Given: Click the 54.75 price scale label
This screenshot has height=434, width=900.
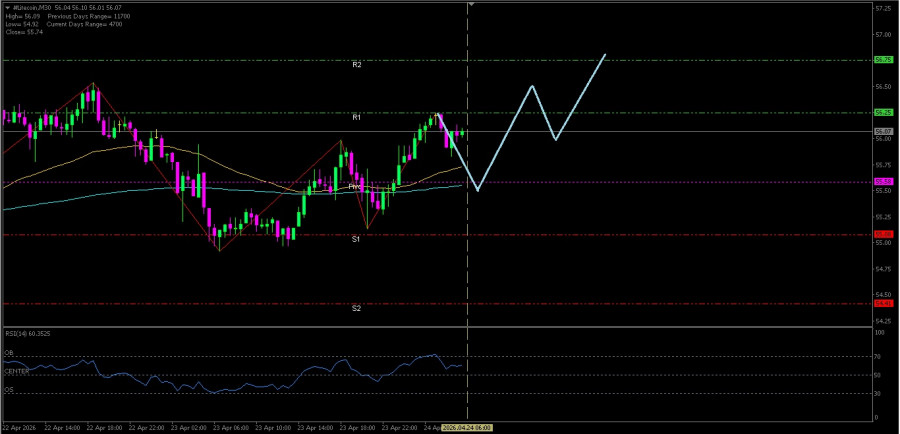Looking at the screenshot, I should tap(883, 269).
